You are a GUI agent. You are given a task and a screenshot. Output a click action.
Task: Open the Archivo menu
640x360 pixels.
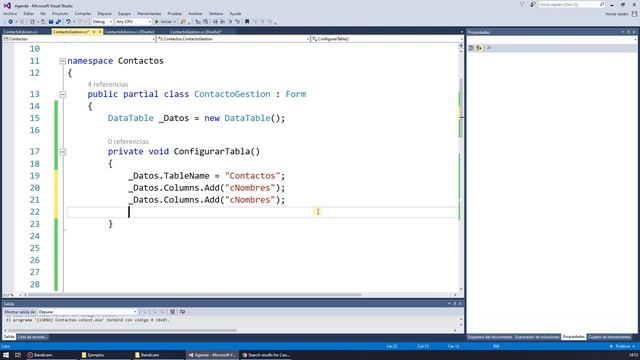coord(10,13)
